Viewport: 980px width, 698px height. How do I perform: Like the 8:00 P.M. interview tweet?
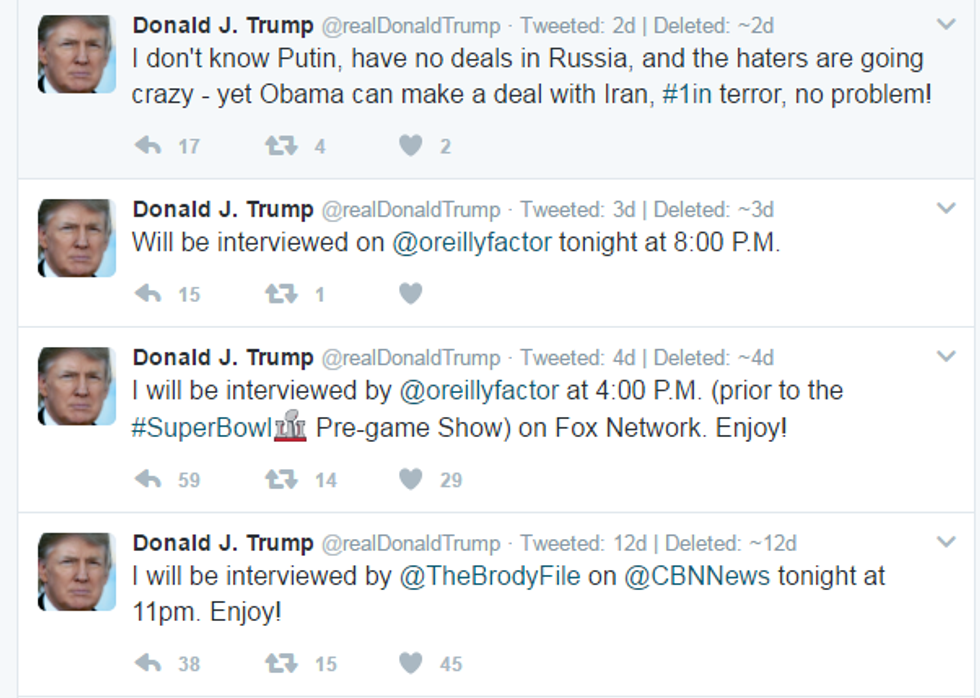click(411, 294)
